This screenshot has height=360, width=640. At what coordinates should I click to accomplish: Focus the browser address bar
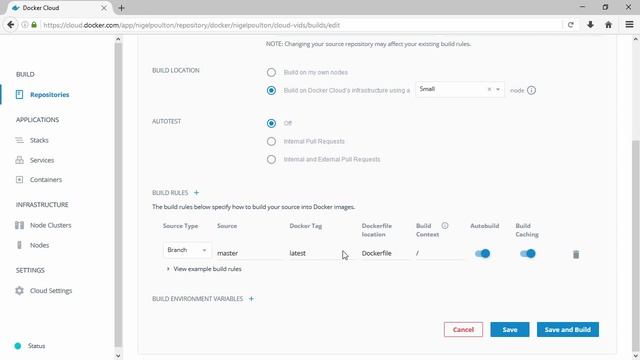pos(302,25)
